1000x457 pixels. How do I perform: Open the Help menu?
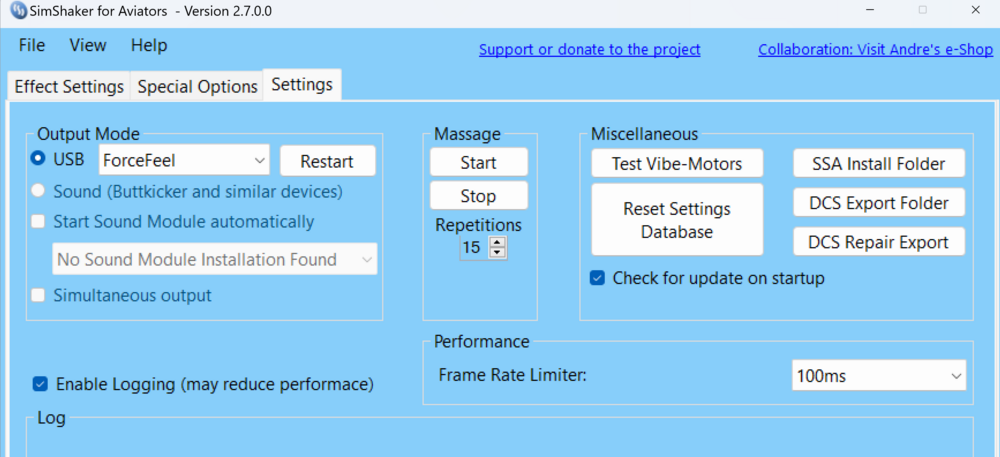click(x=149, y=46)
